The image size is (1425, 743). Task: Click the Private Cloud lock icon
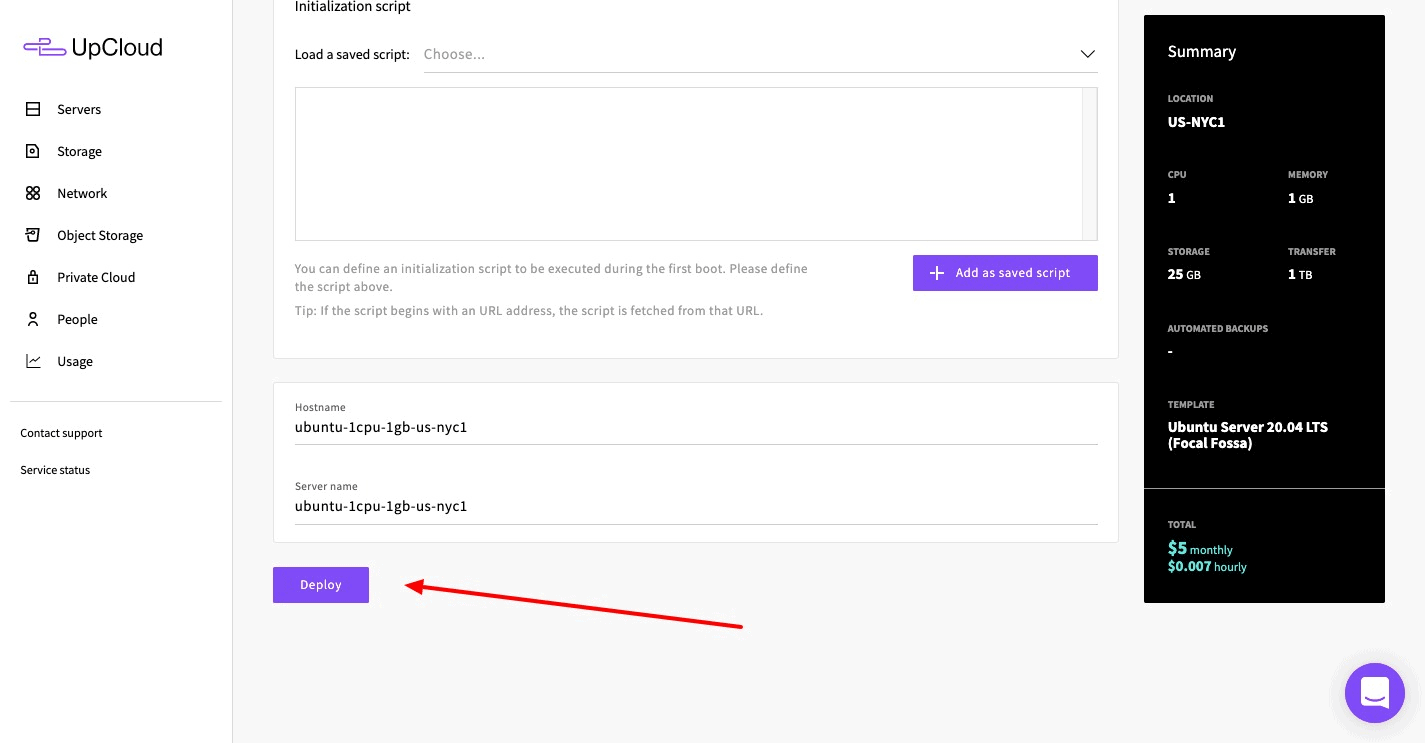(x=33, y=277)
